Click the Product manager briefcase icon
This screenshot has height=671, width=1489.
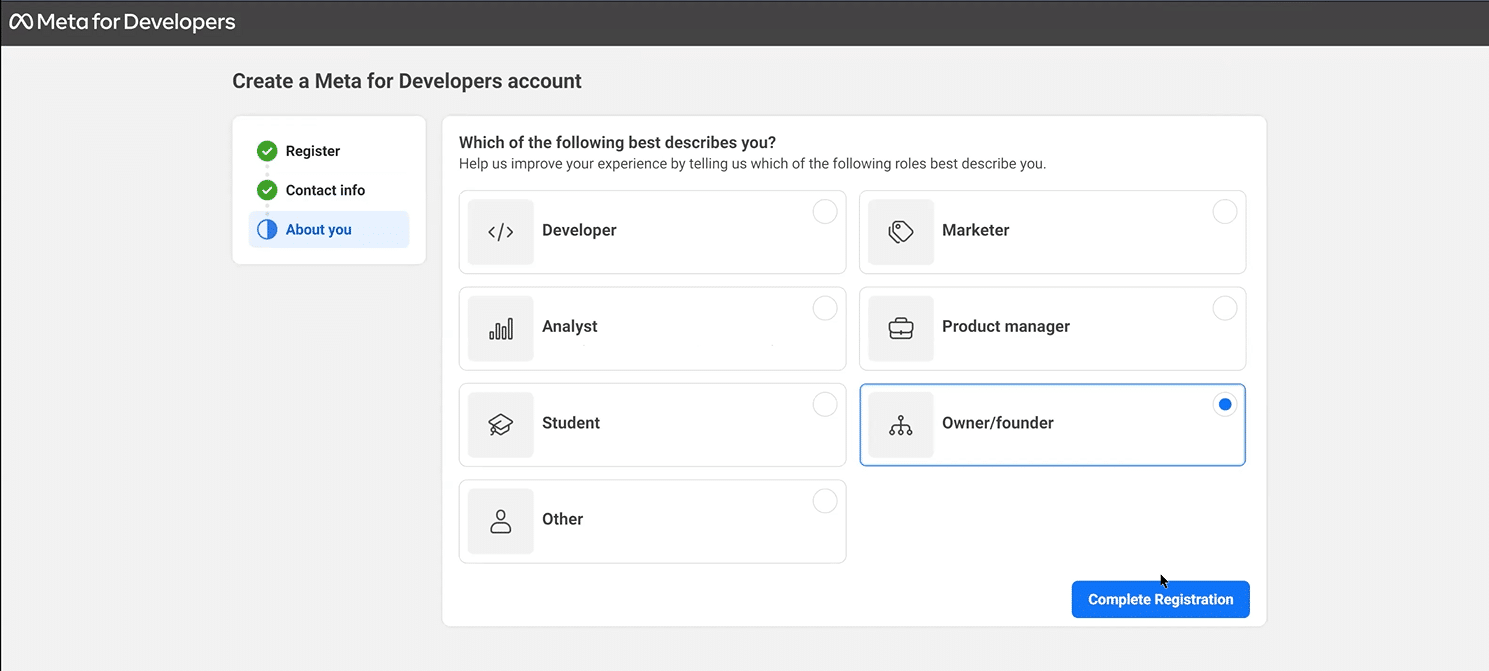point(901,328)
